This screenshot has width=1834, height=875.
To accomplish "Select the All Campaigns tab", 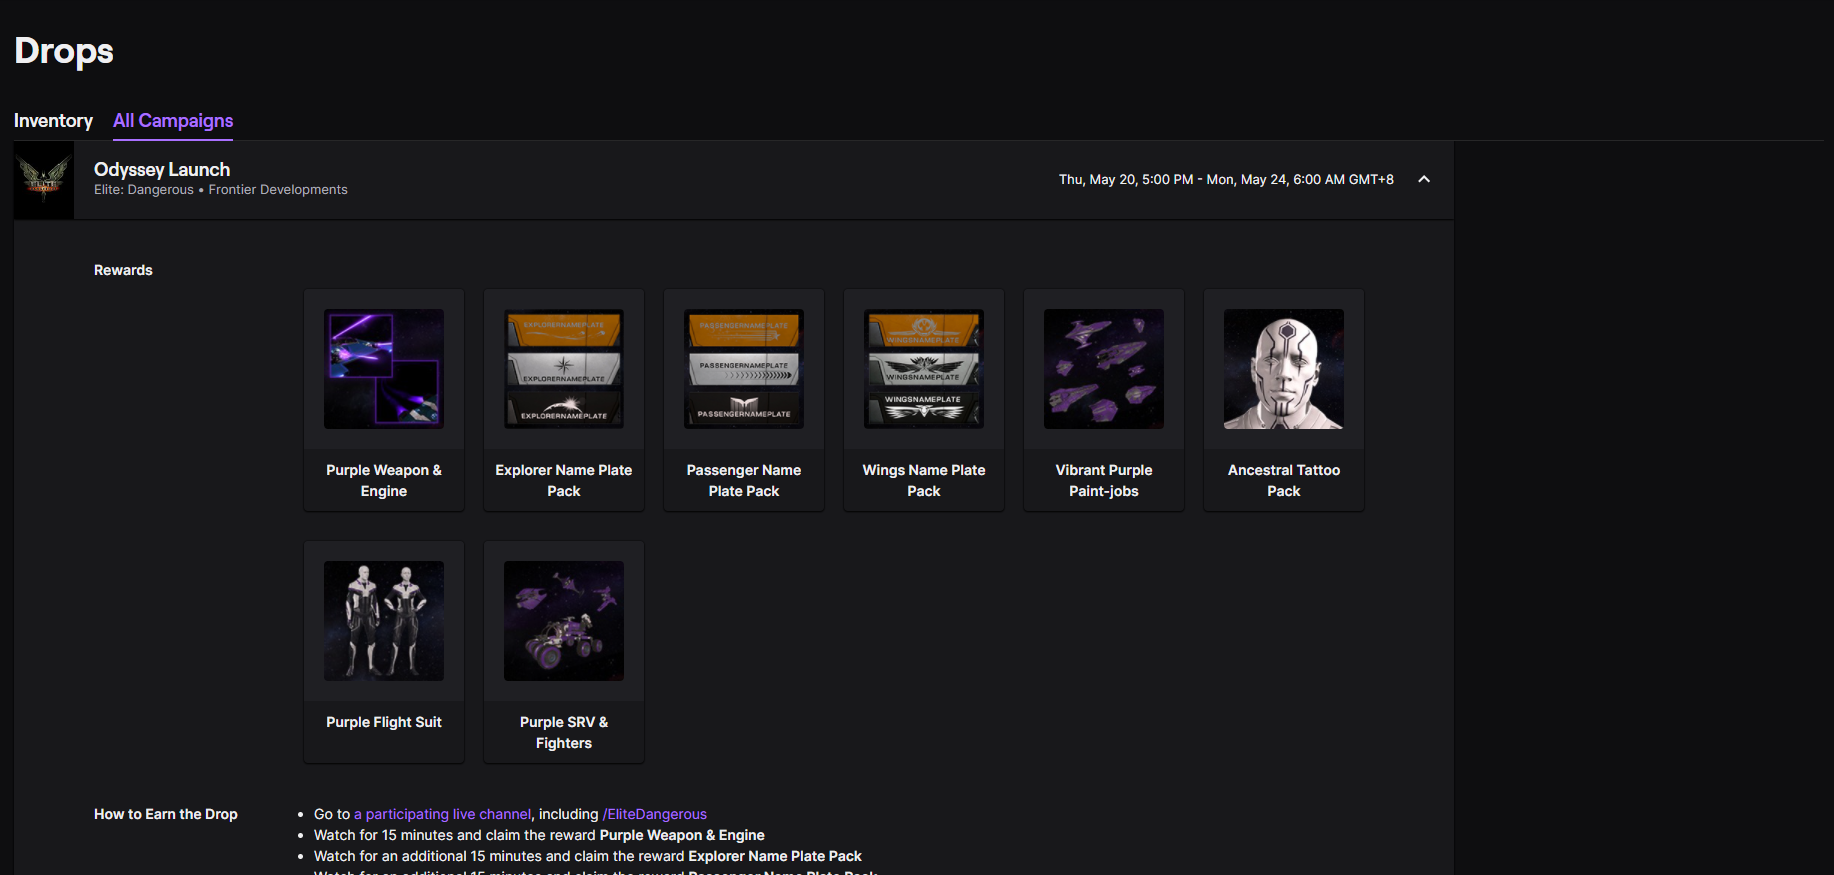I will click(173, 121).
